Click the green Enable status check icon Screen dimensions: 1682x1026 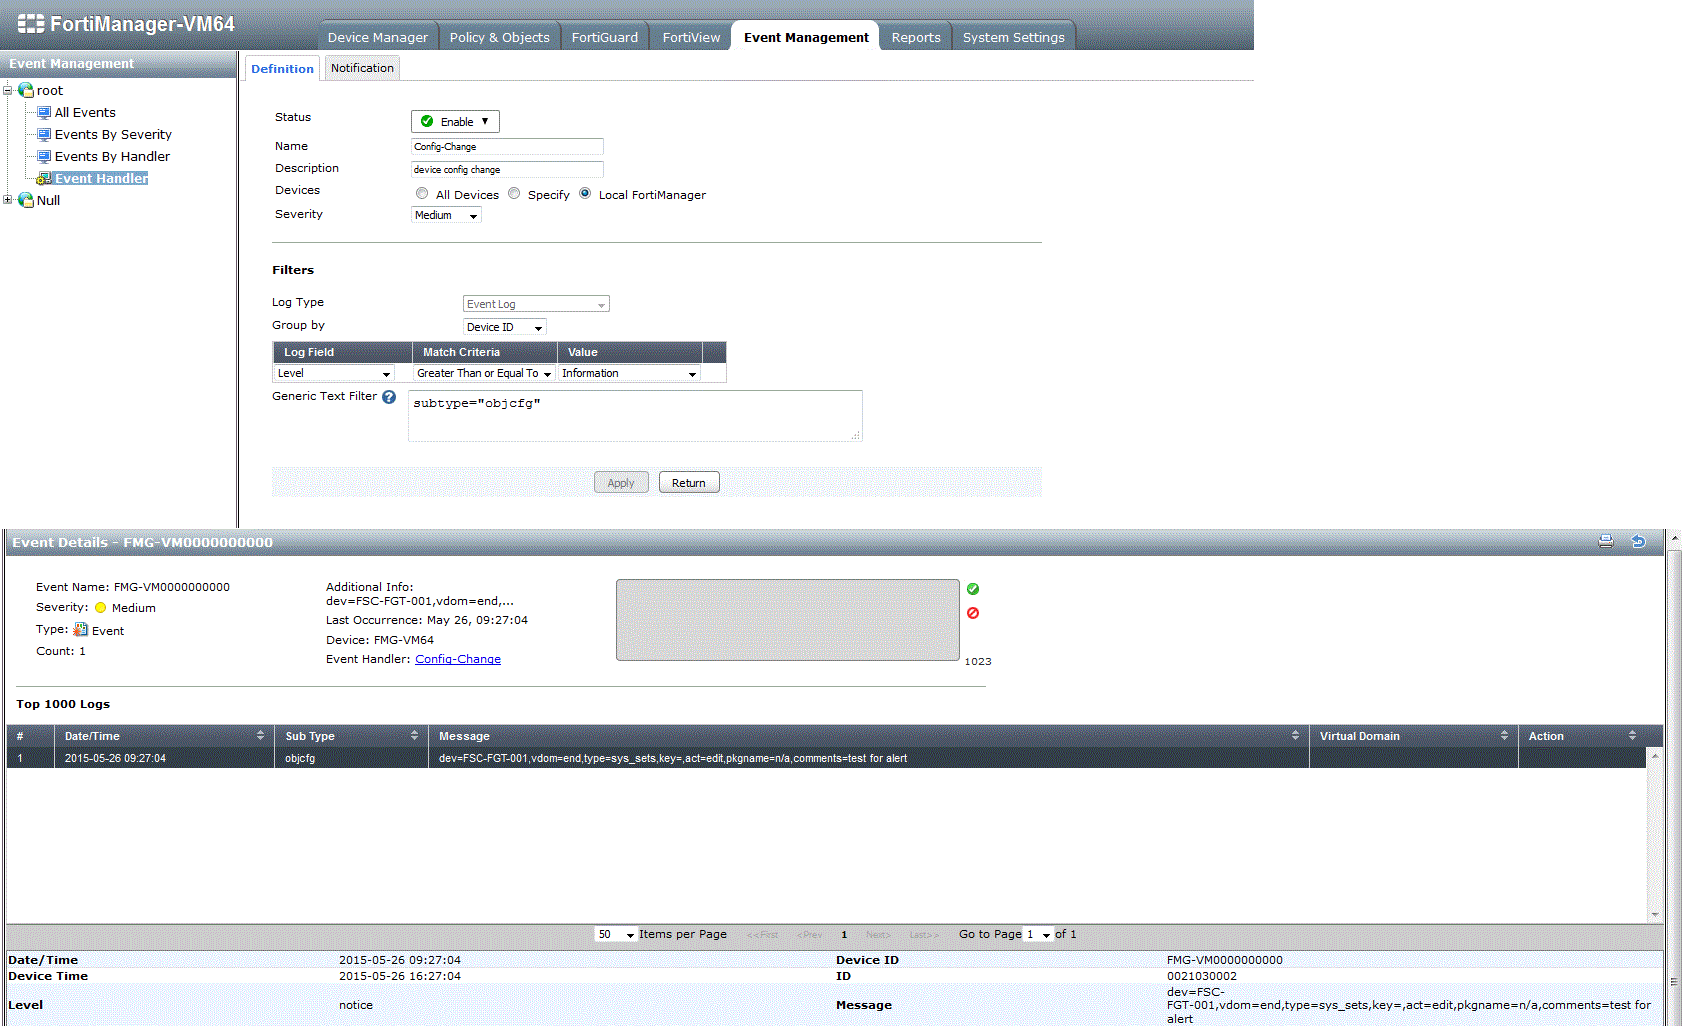[x=427, y=121]
